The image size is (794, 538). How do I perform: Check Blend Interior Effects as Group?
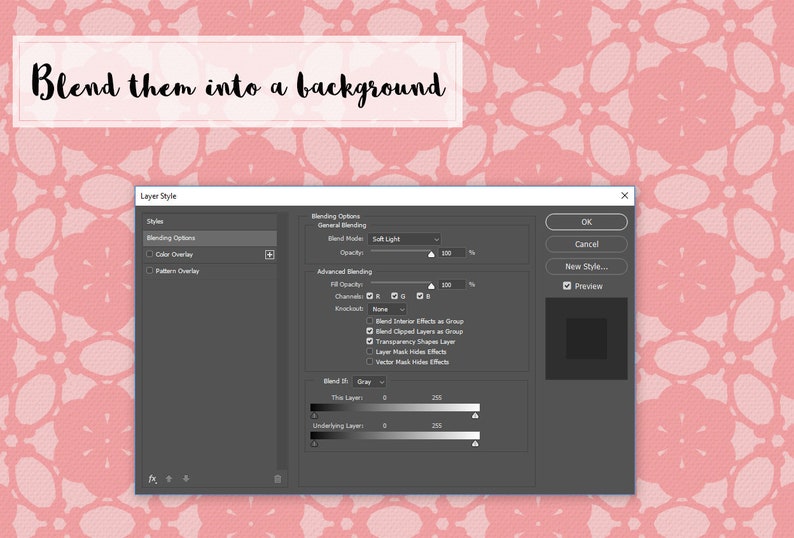(x=370, y=321)
